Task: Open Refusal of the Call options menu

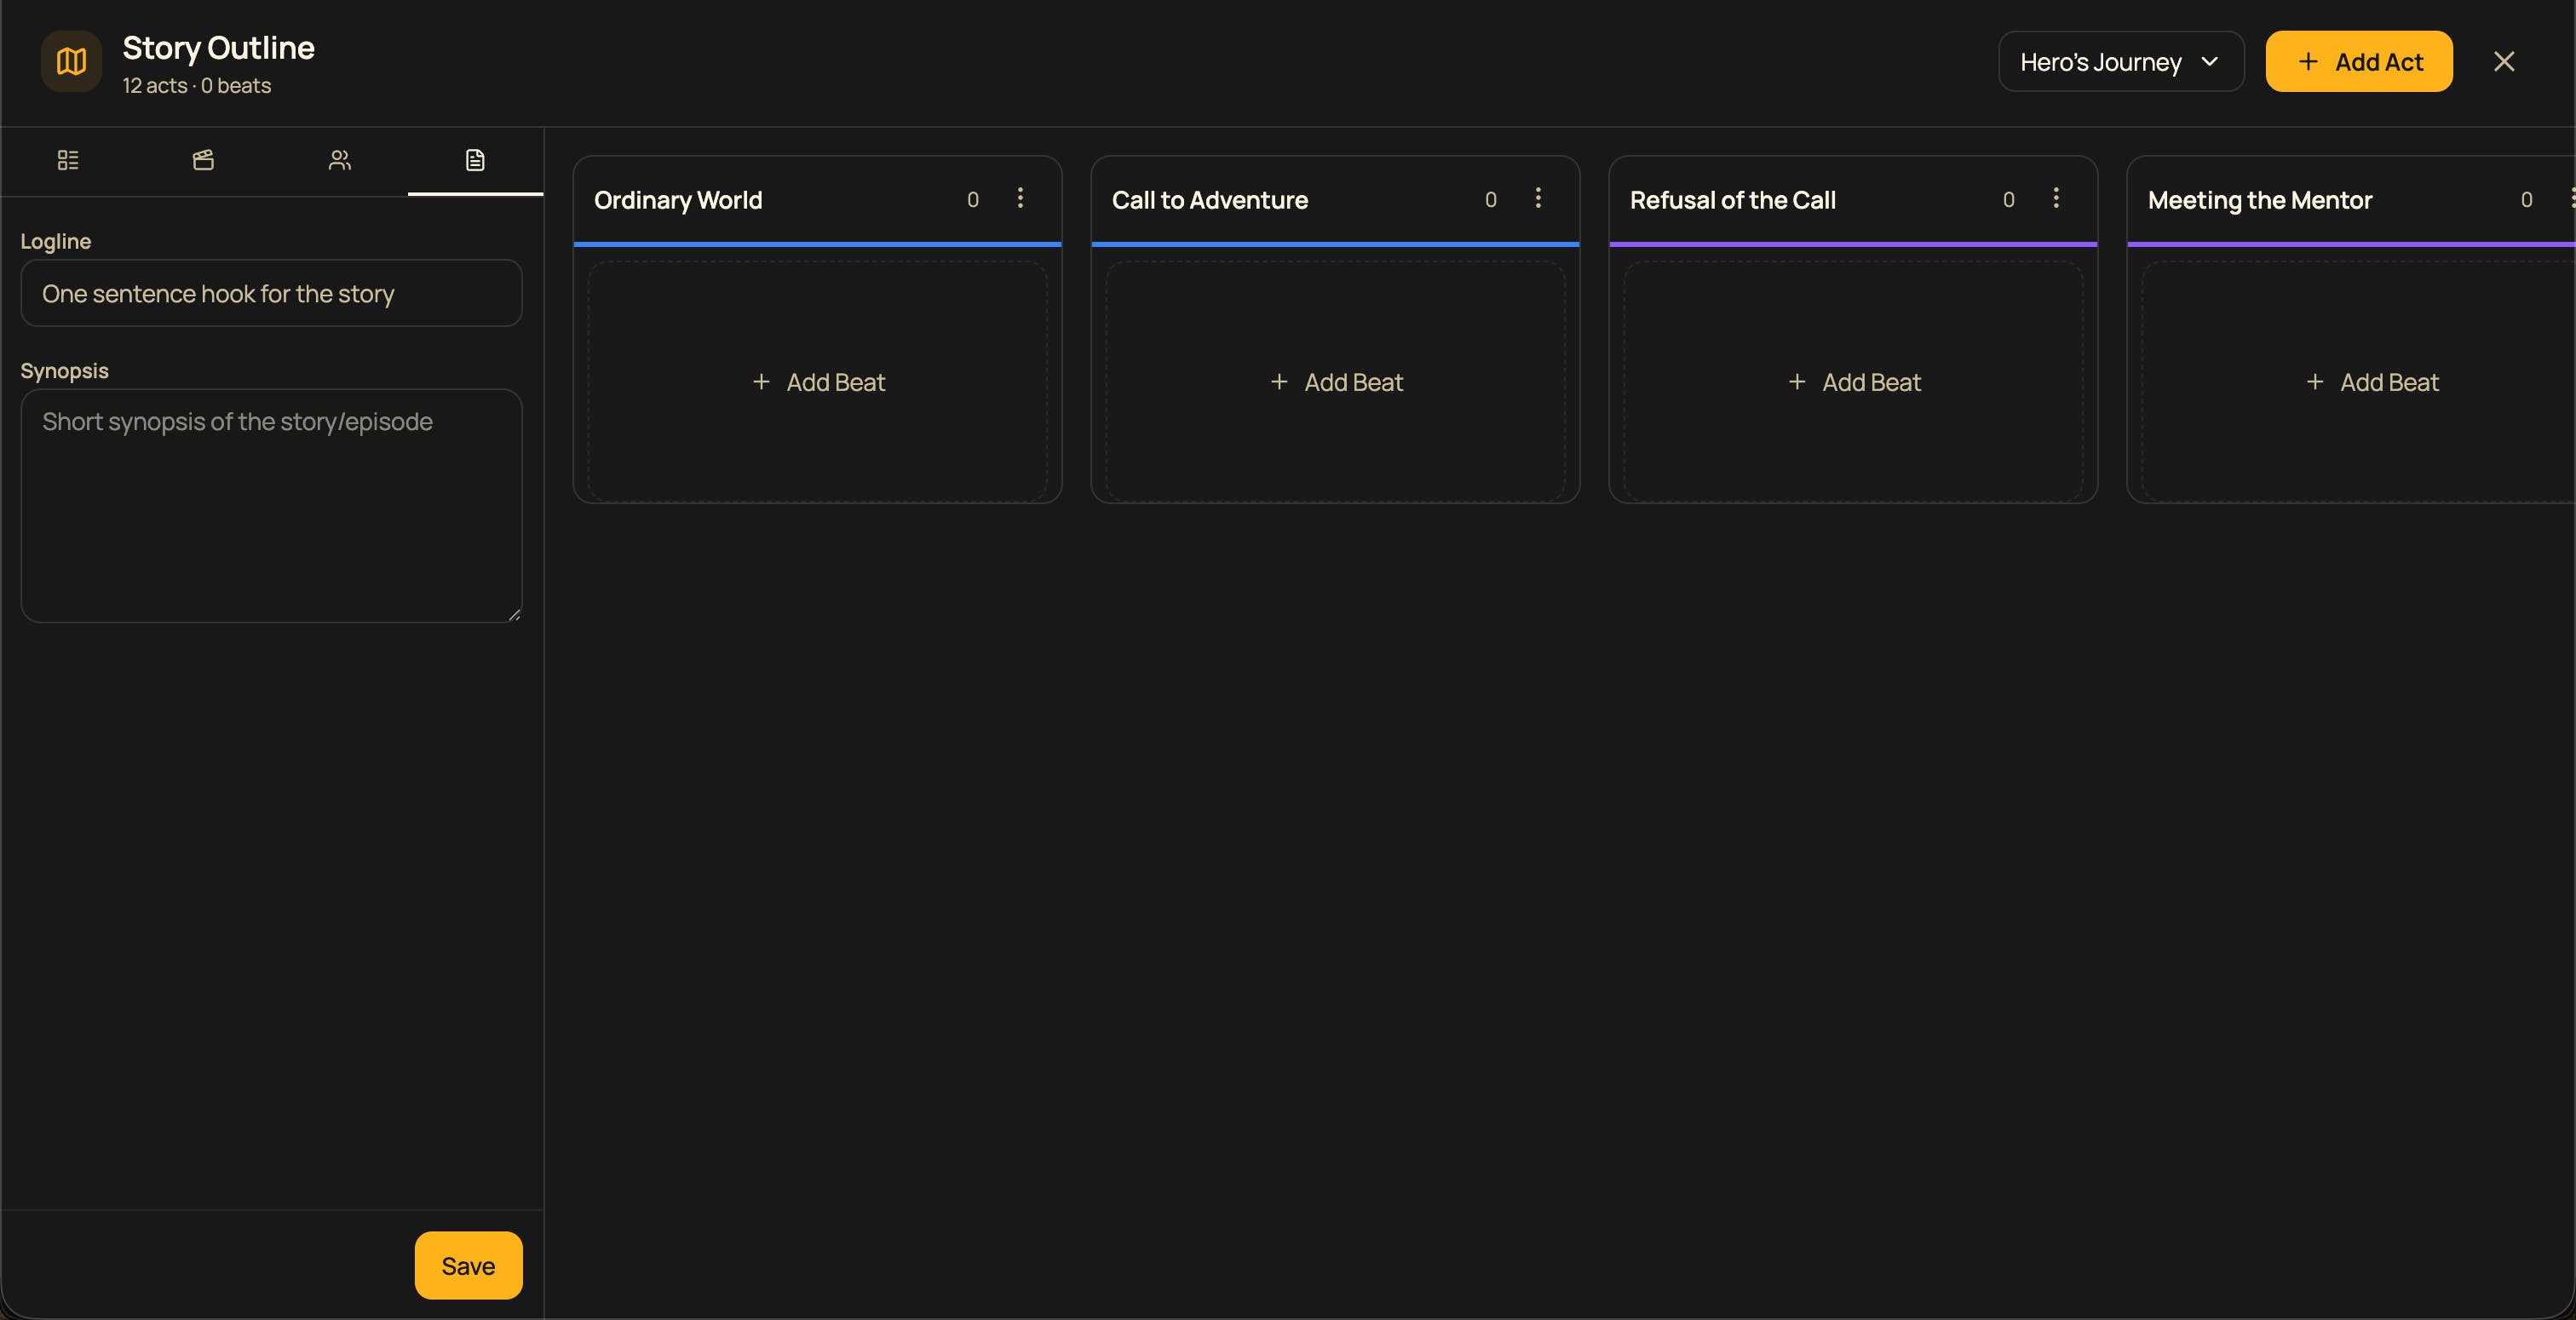Action: [x=2056, y=198]
